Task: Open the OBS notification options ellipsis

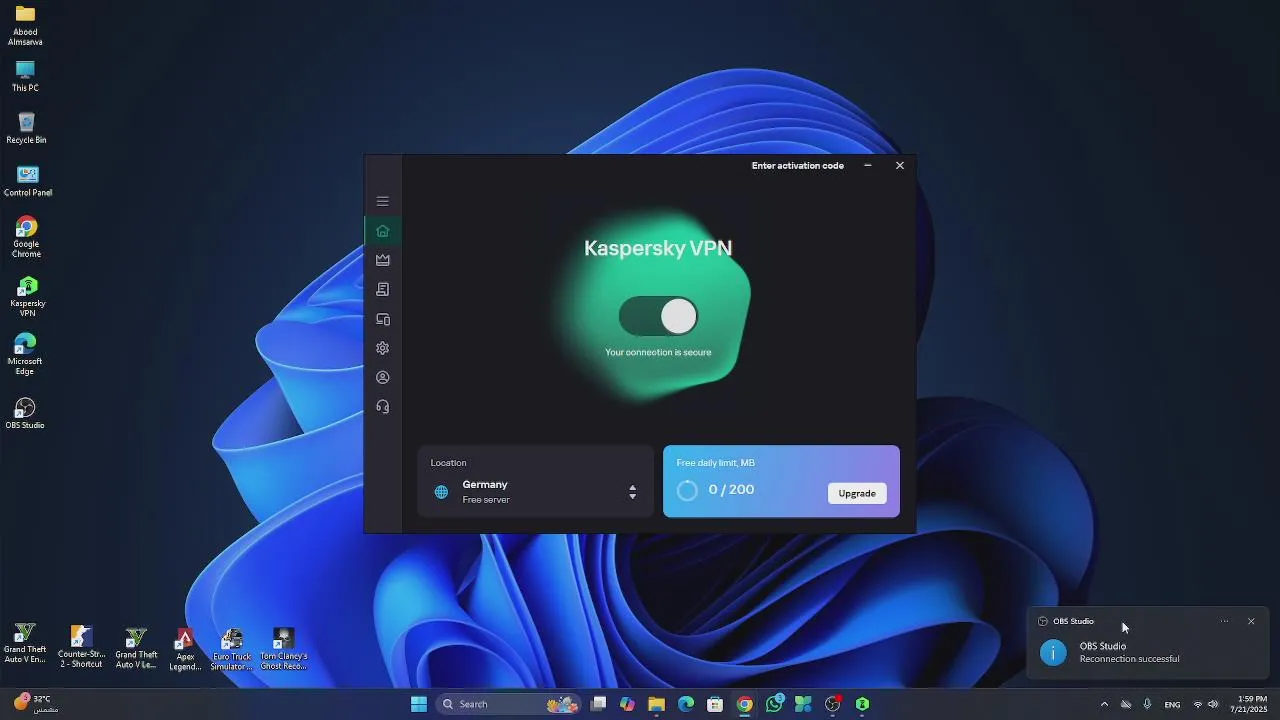Action: (x=1224, y=621)
